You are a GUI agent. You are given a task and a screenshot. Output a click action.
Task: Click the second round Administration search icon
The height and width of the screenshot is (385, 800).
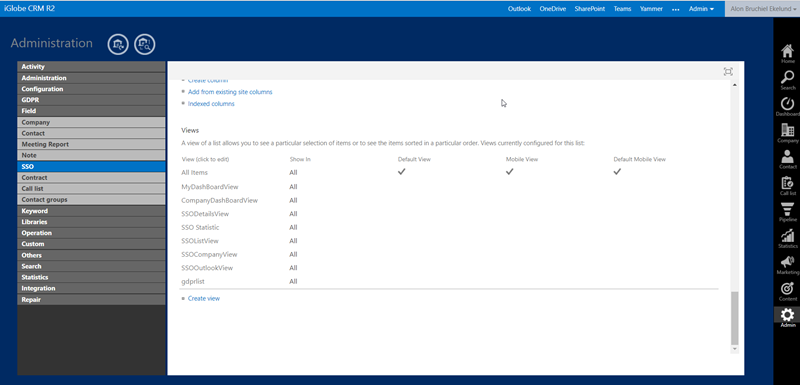[x=144, y=44]
